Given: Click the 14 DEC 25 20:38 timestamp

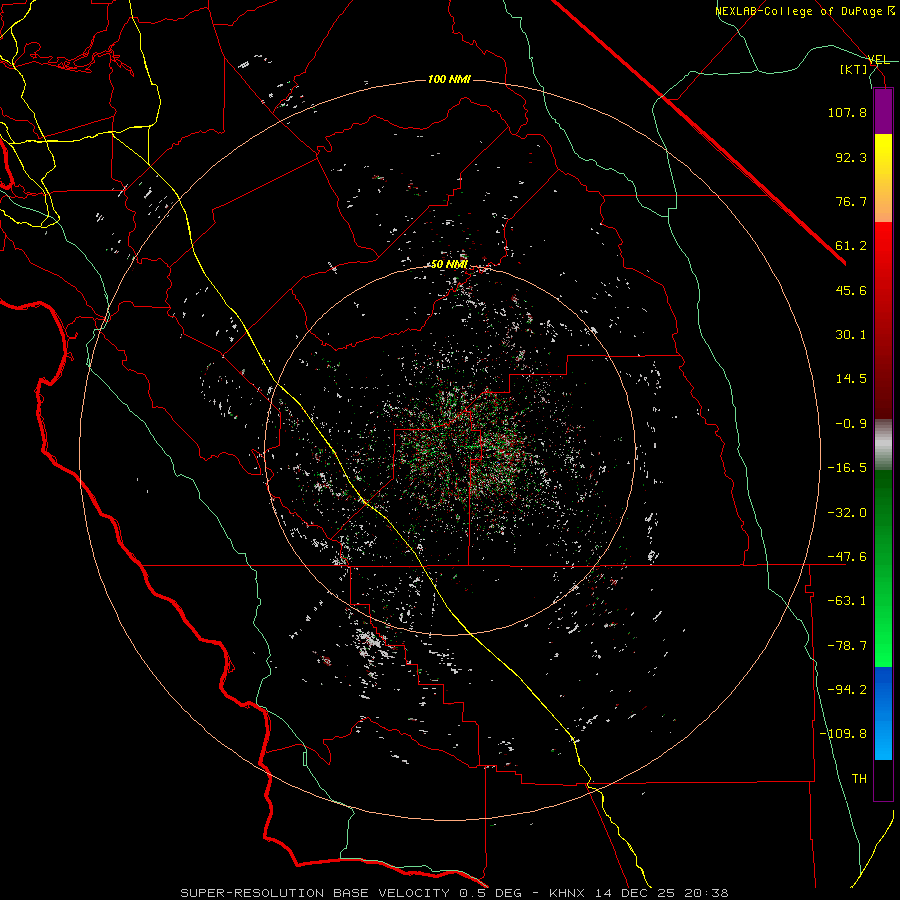Looking at the screenshot, I should [x=661, y=893].
